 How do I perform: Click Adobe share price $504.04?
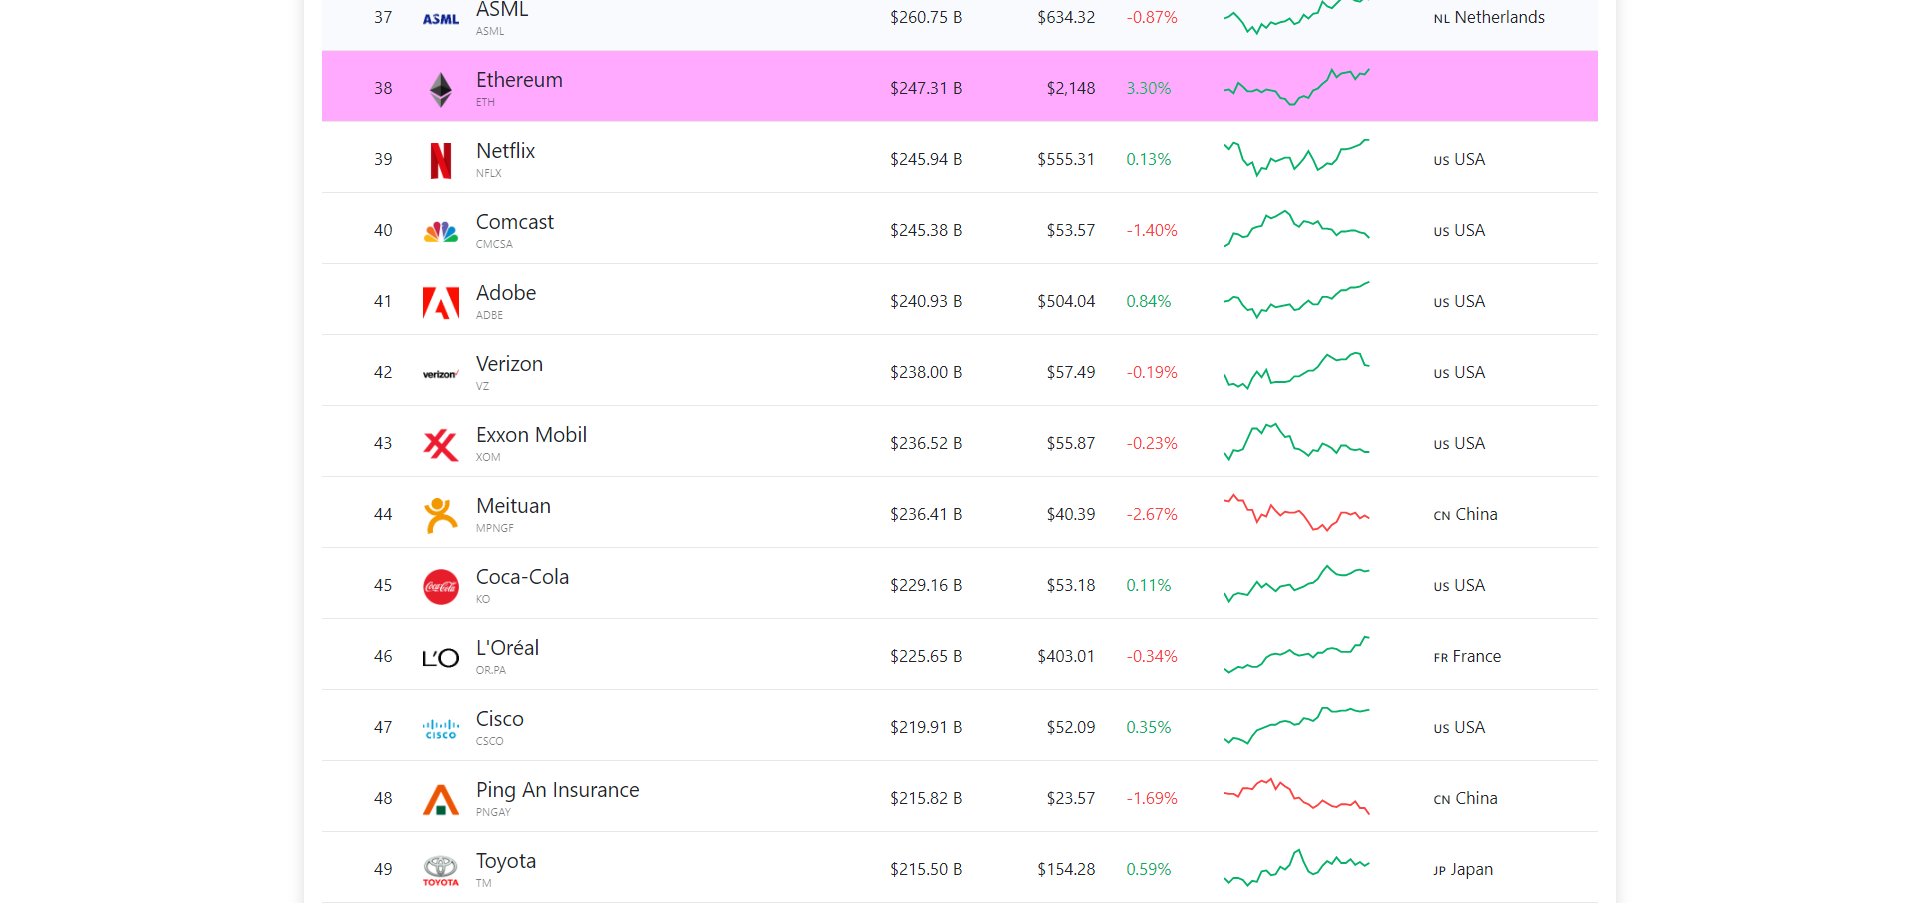pyautogui.click(x=1066, y=301)
